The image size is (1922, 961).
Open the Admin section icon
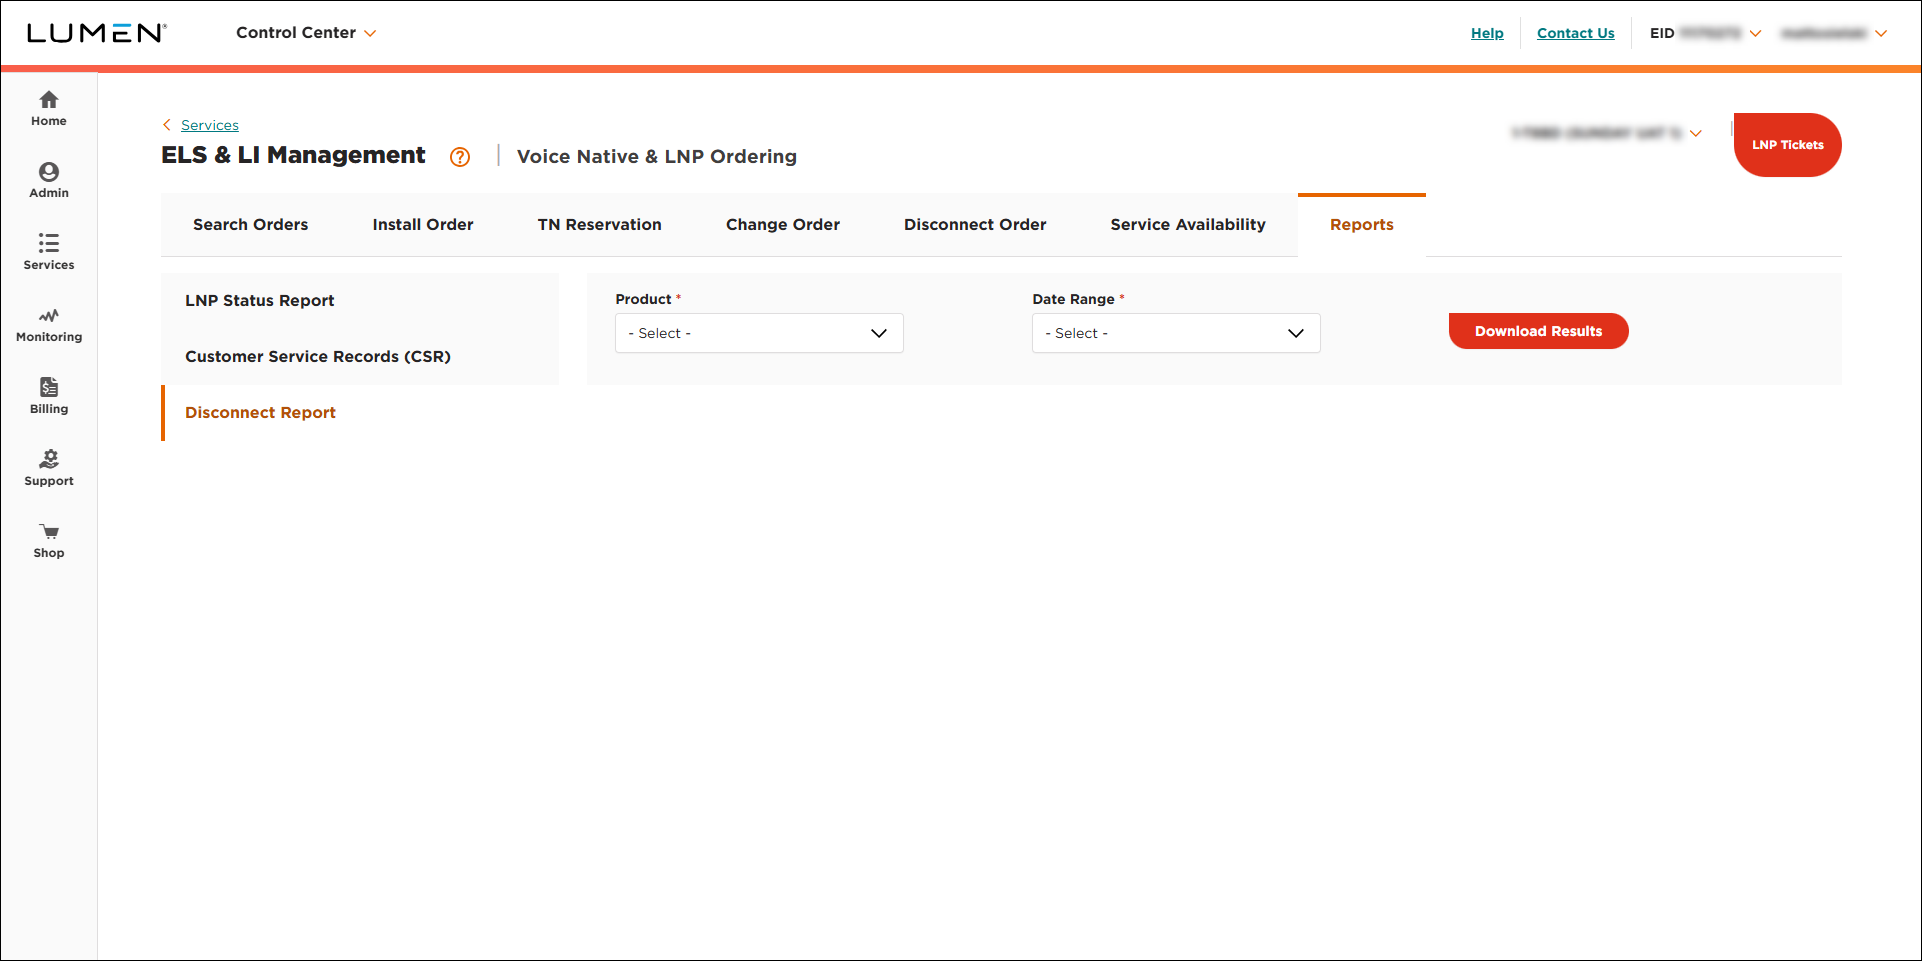pos(49,172)
